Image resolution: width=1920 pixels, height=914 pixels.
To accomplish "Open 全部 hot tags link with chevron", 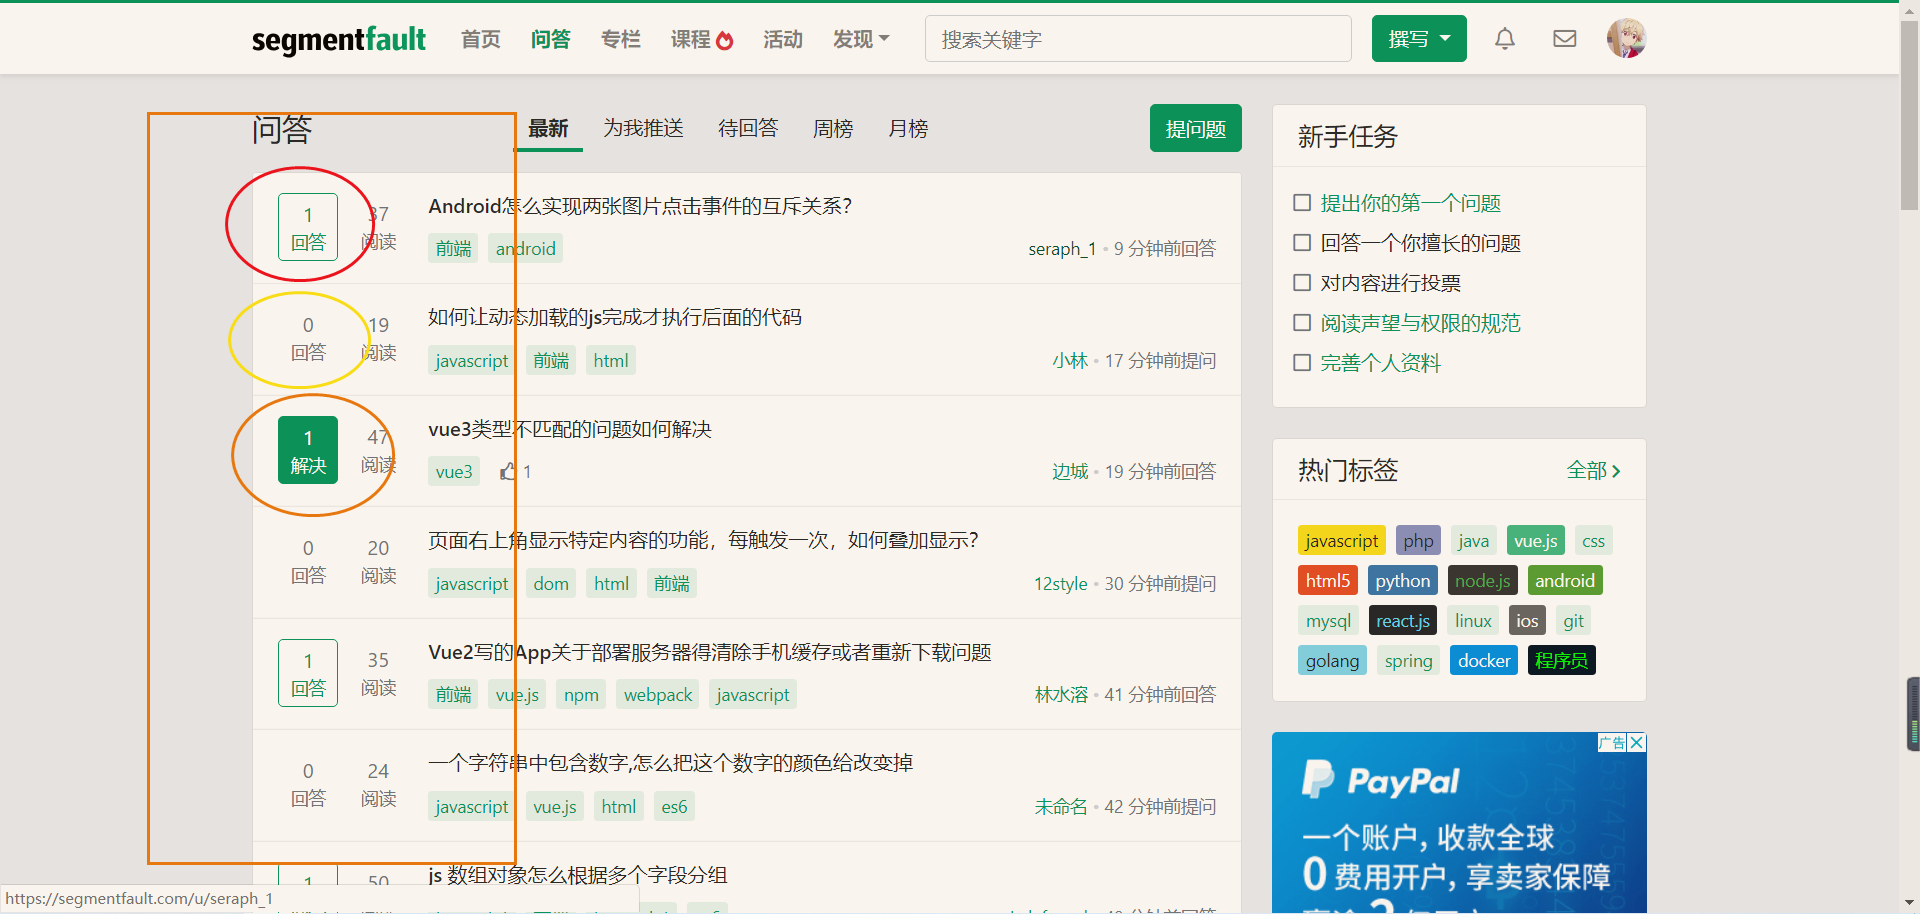I will click(x=1593, y=470).
